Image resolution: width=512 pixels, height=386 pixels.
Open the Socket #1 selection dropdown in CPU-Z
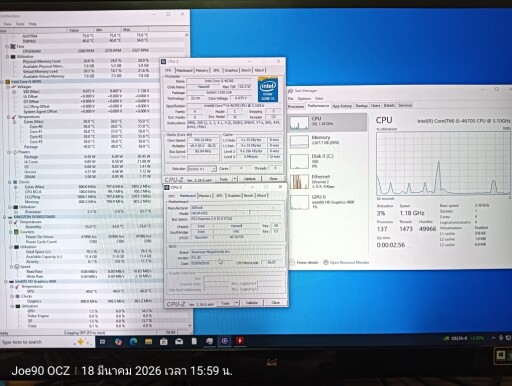click(202, 169)
